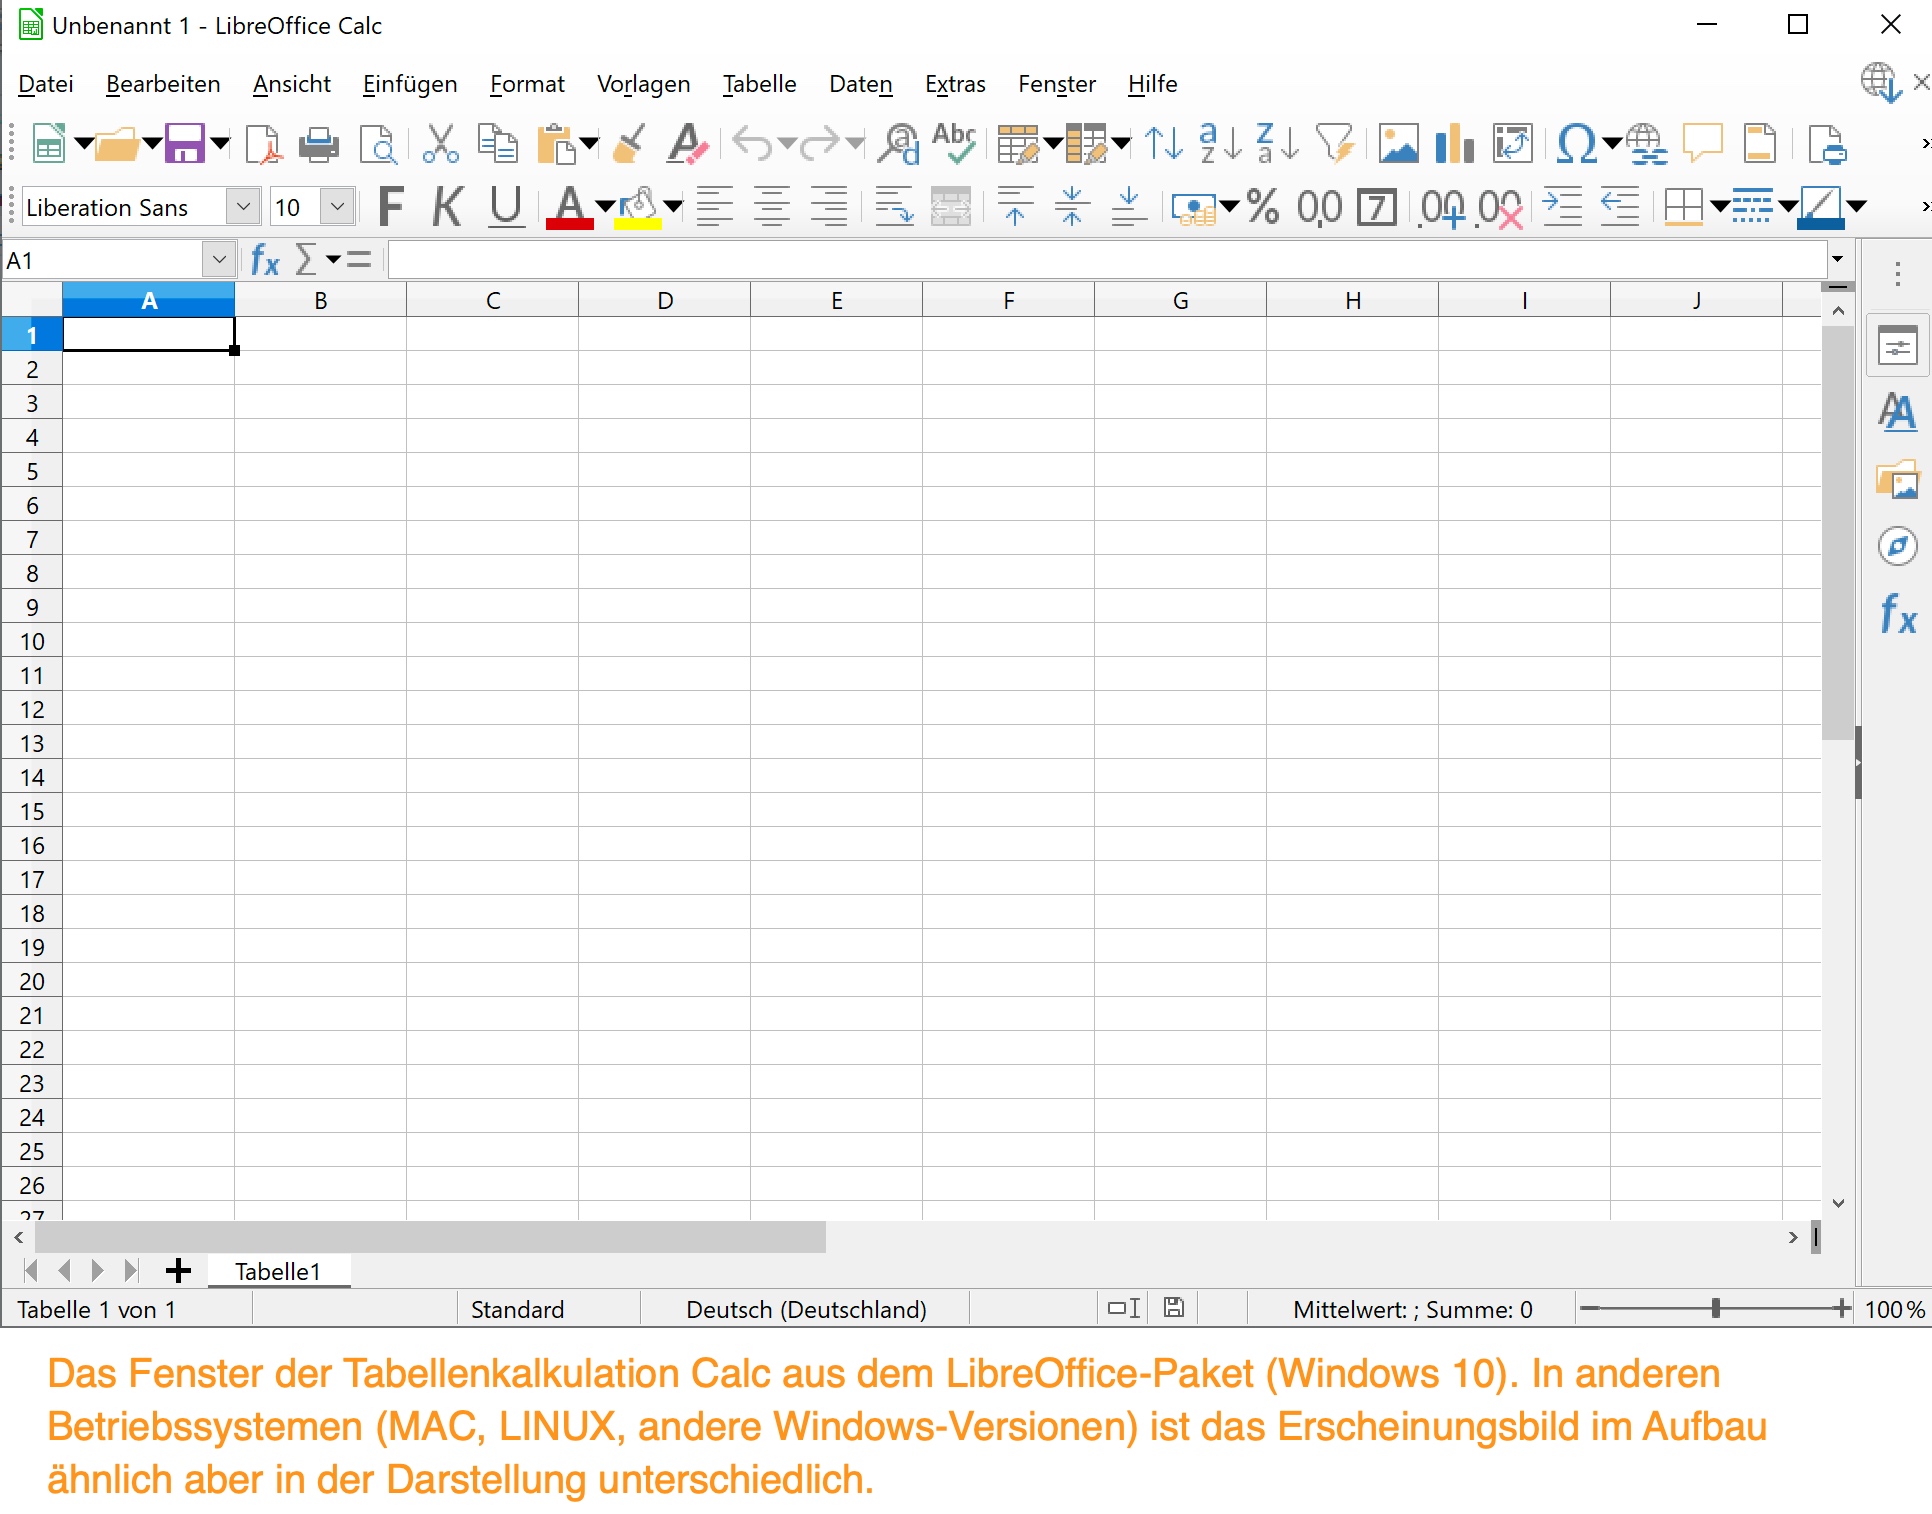Viewport: 1932px width, 1514px height.
Task: Click the Select Function sum symbol
Action: pyautogui.click(x=306, y=260)
